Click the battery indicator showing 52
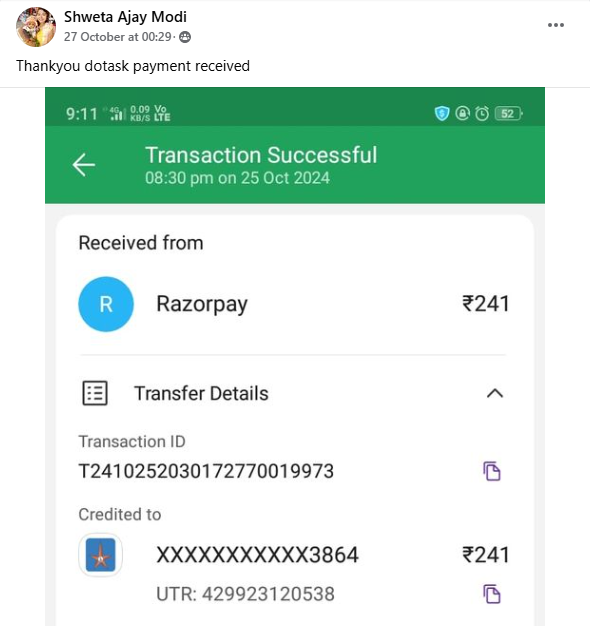This screenshot has height=626, width=590. [508, 113]
